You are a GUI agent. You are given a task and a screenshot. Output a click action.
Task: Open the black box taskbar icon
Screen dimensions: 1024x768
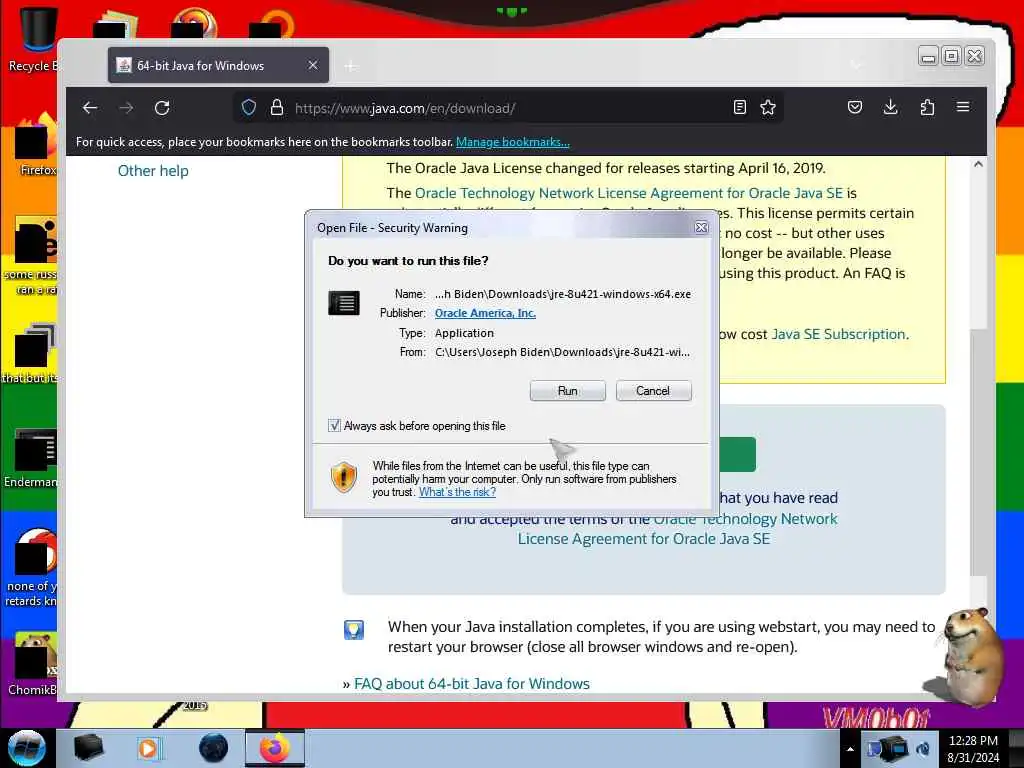click(x=89, y=748)
